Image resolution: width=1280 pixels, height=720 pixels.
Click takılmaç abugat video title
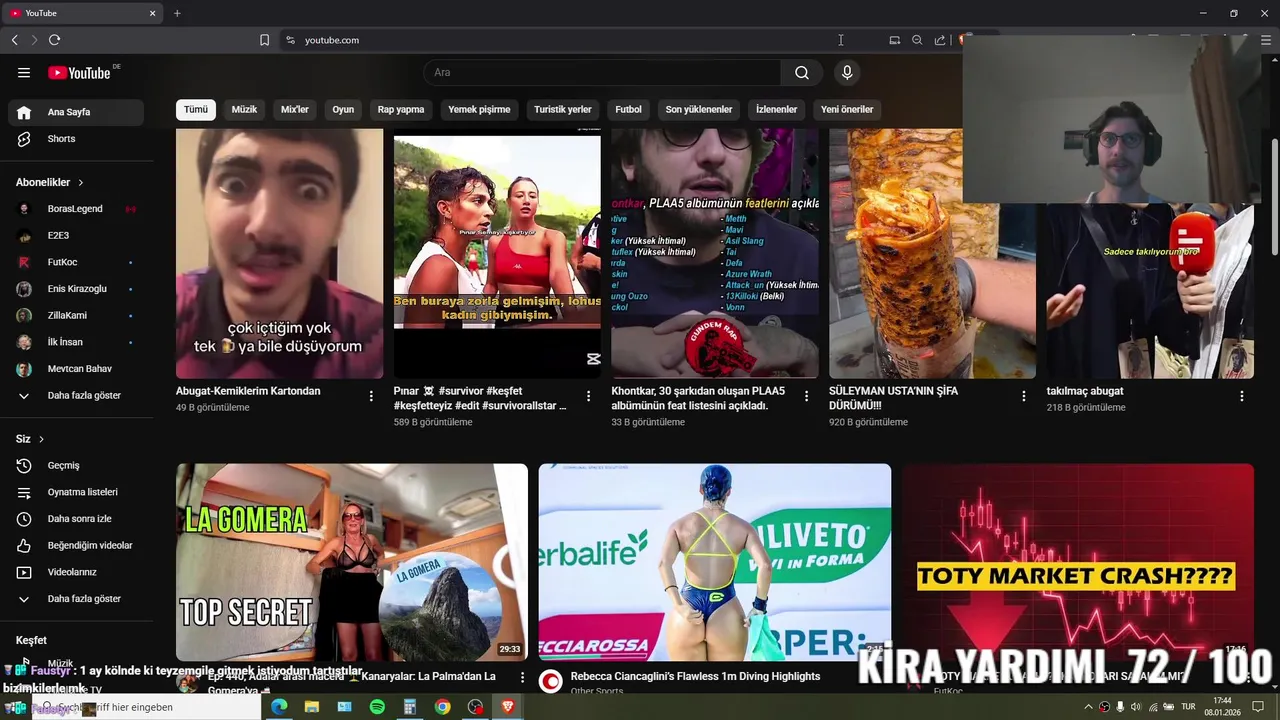point(1085,391)
